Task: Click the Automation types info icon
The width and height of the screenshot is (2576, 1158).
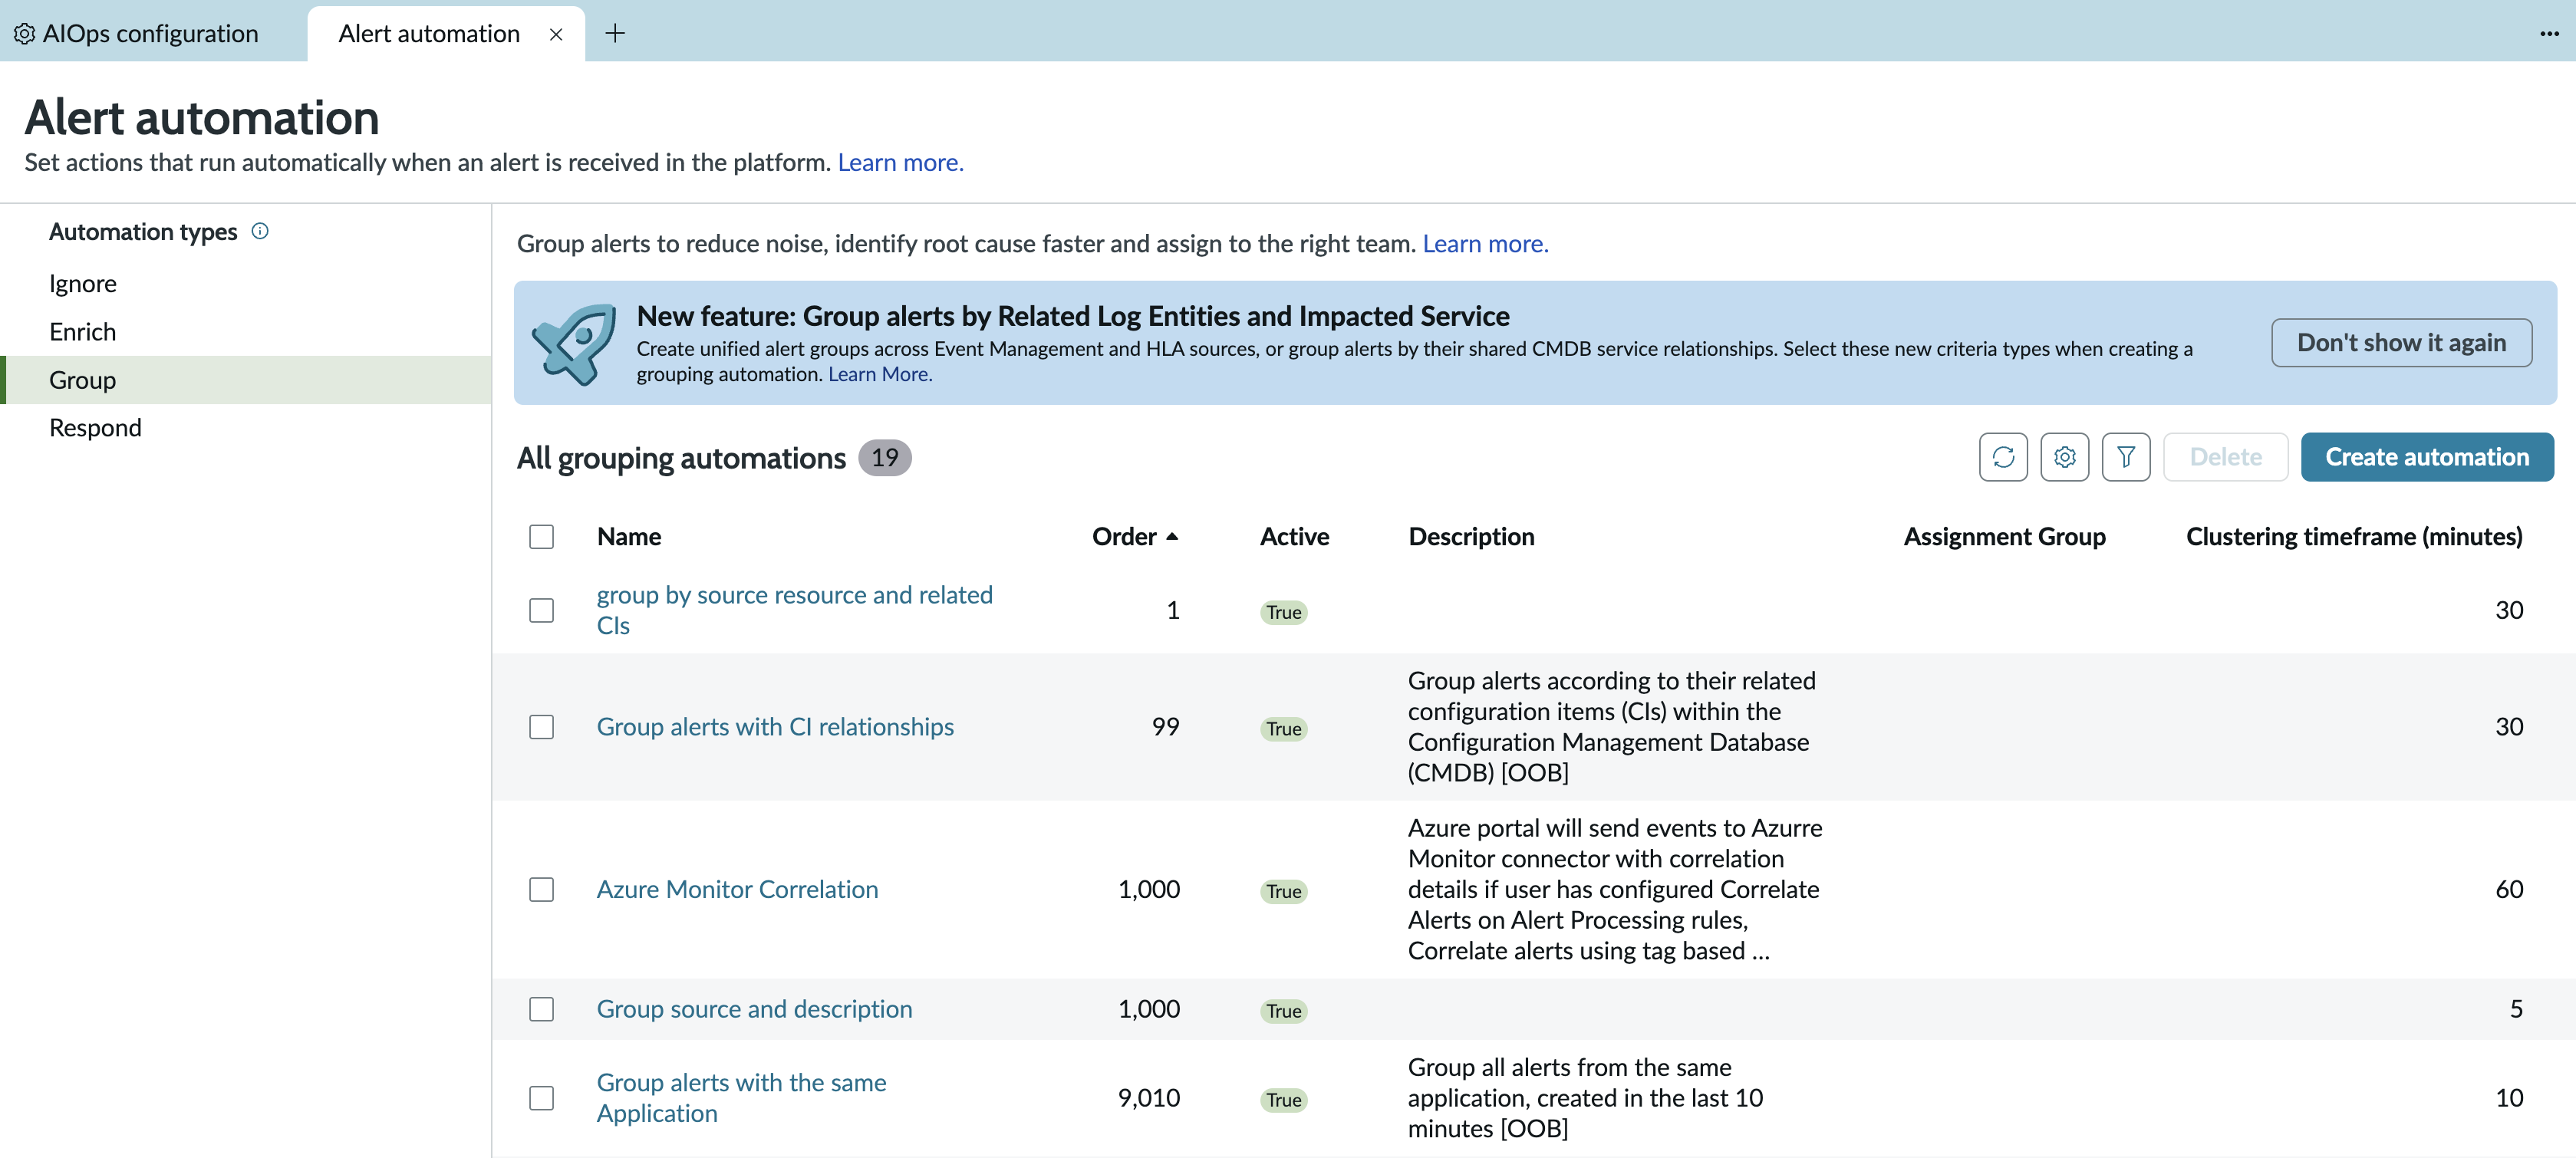Action: tap(260, 231)
